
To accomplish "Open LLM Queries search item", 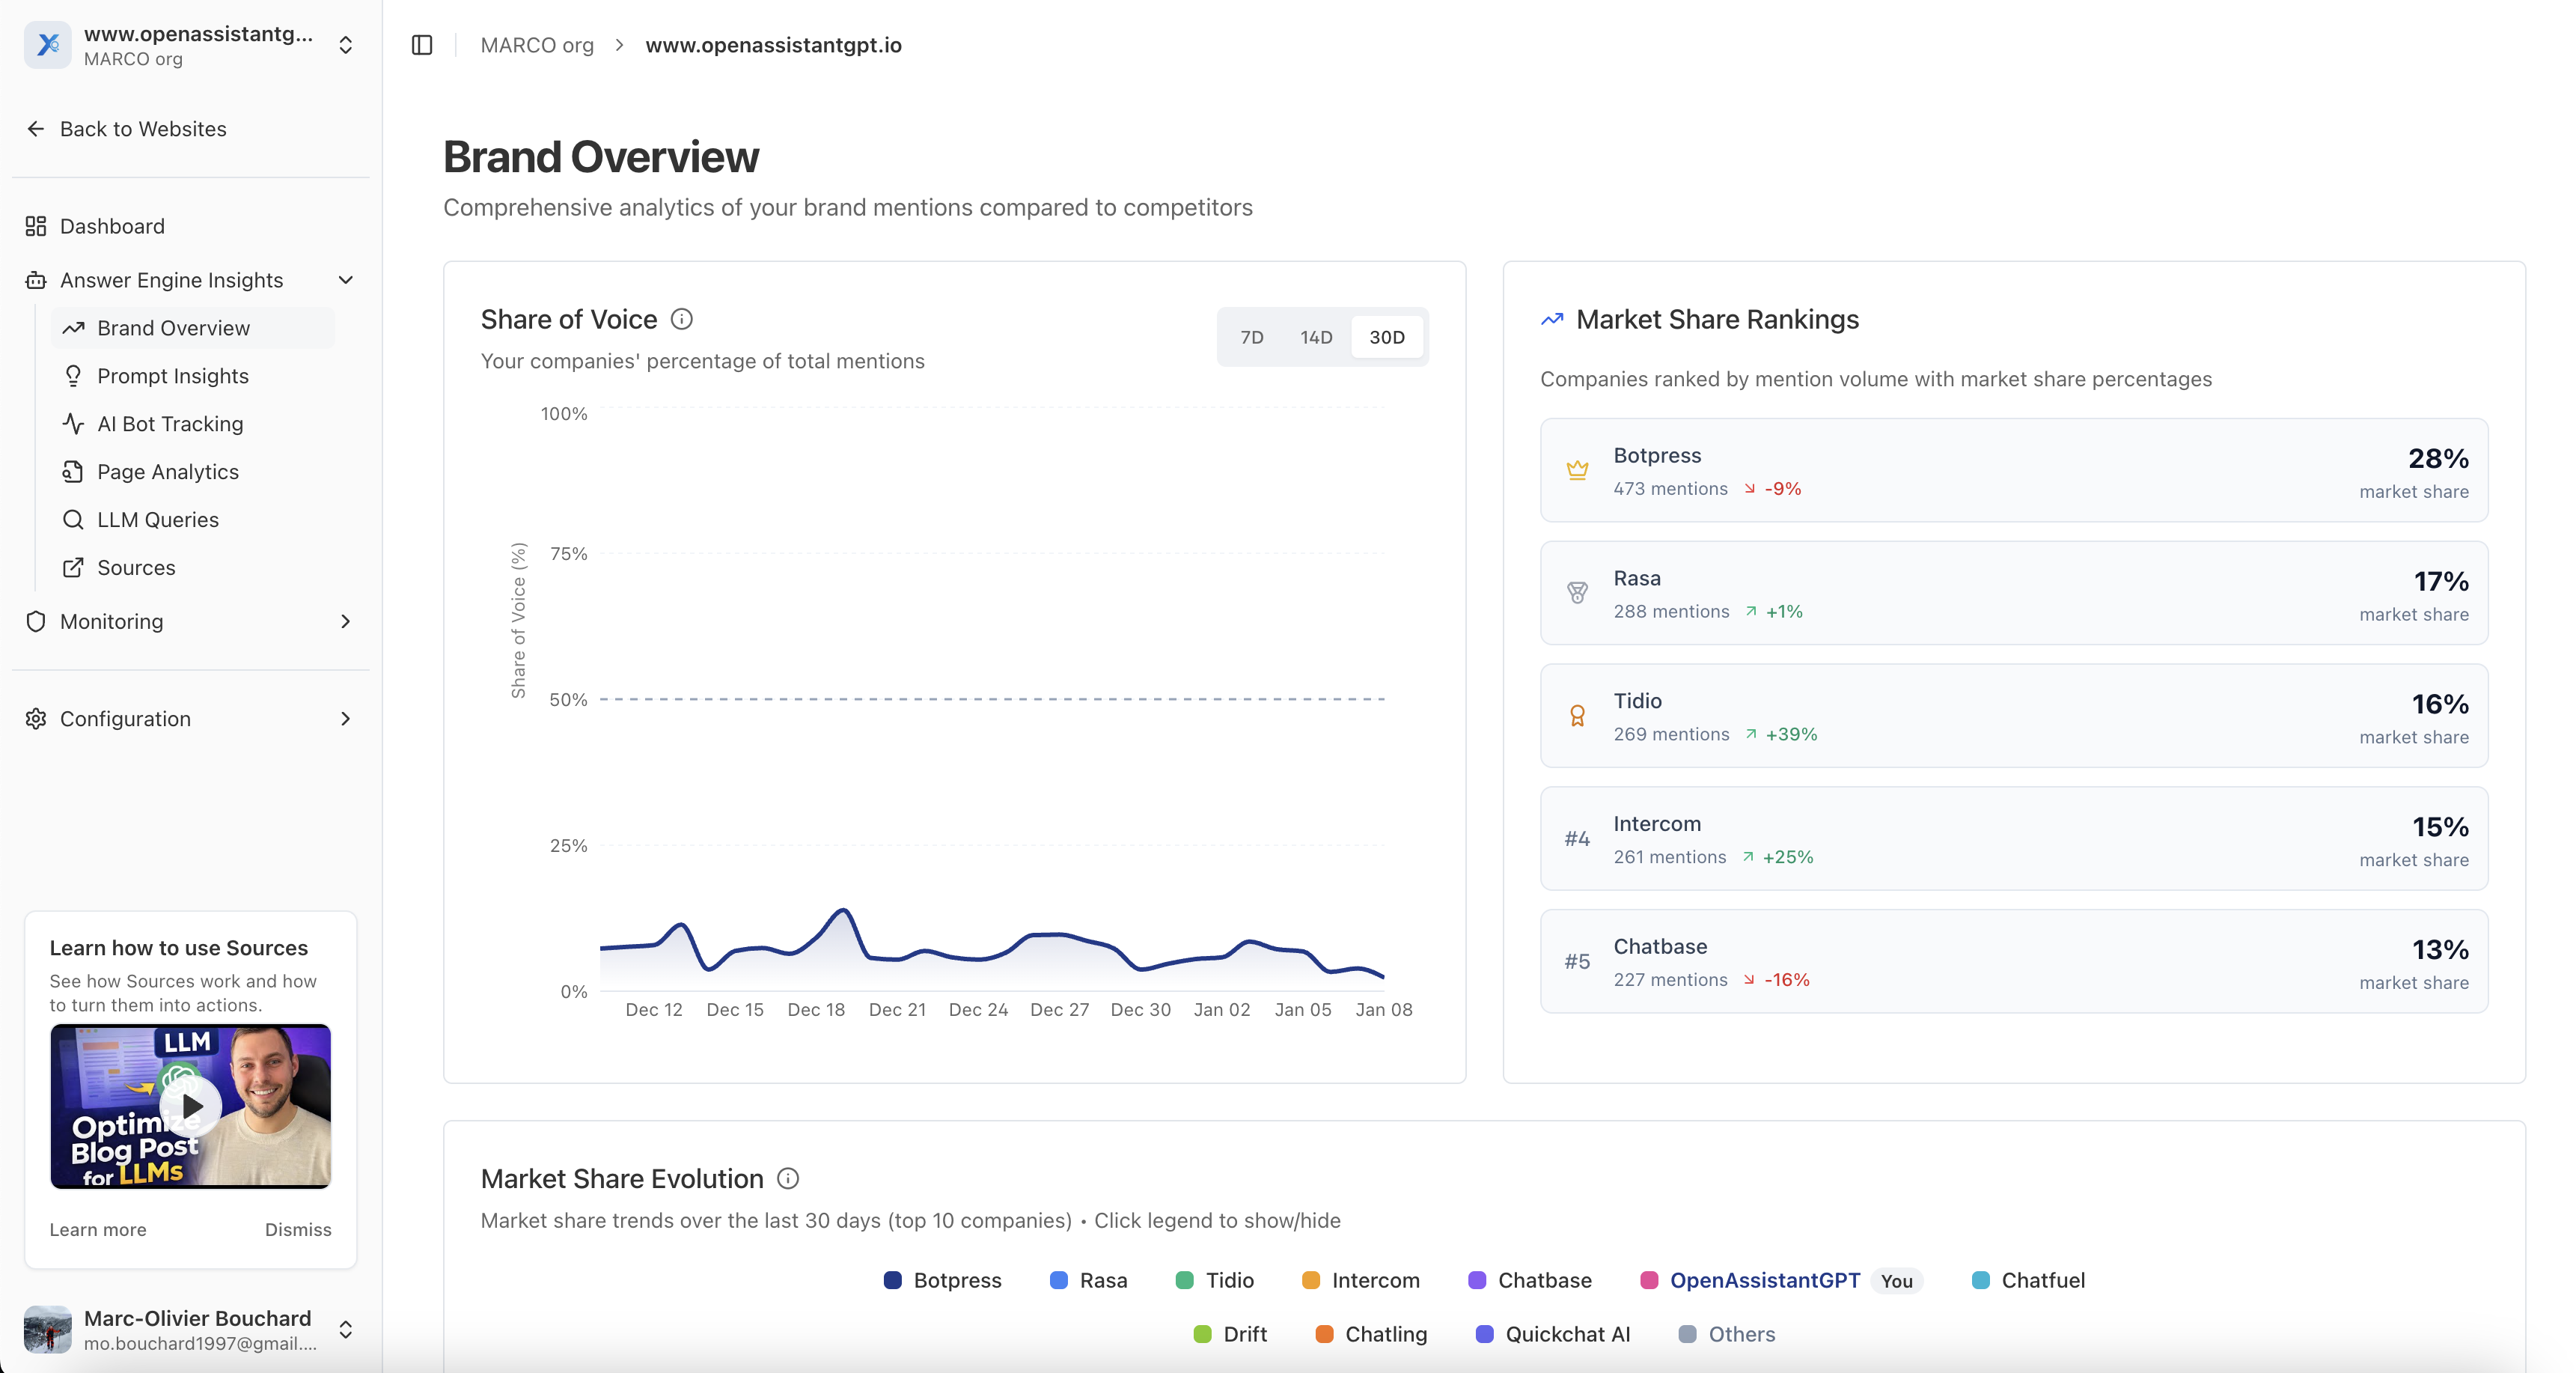I will tap(158, 520).
